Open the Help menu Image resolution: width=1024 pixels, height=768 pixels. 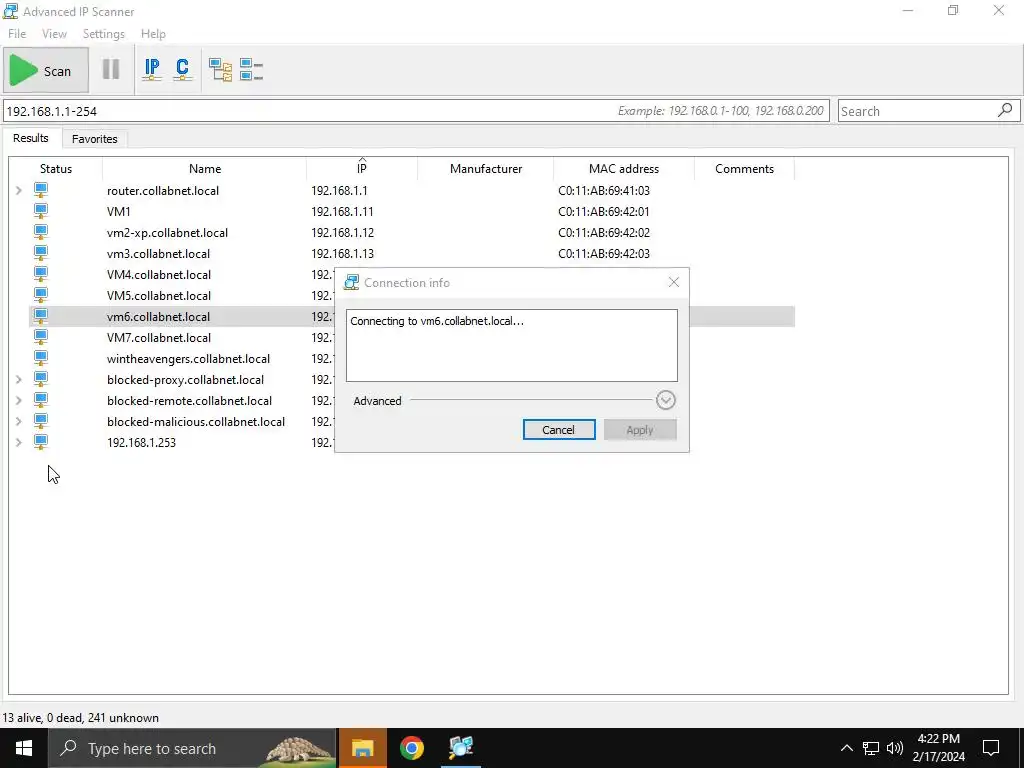[x=153, y=34]
